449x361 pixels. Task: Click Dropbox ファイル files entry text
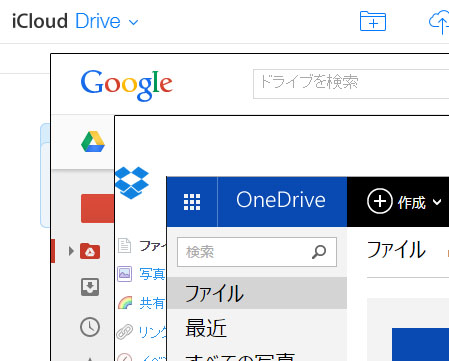coord(153,246)
